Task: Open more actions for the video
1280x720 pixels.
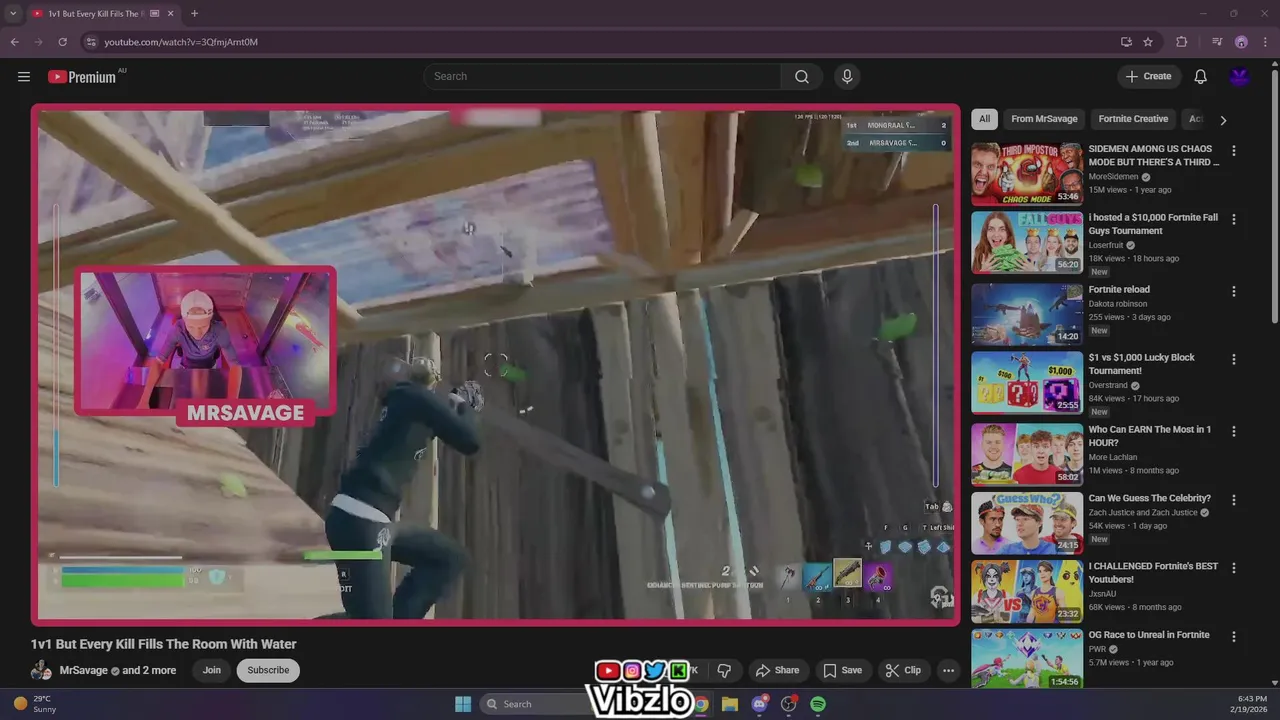Action: click(948, 670)
